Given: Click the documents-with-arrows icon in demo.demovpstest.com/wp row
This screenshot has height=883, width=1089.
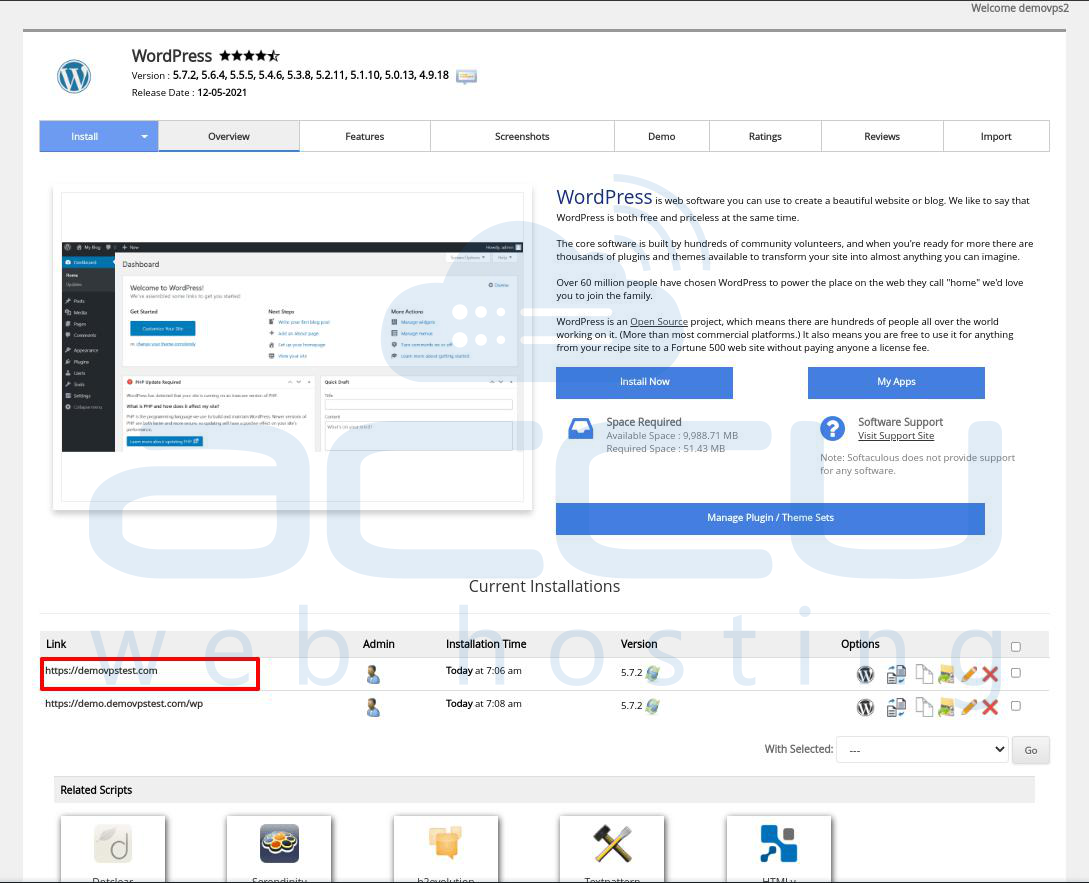Looking at the screenshot, I should click(x=896, y=707).
